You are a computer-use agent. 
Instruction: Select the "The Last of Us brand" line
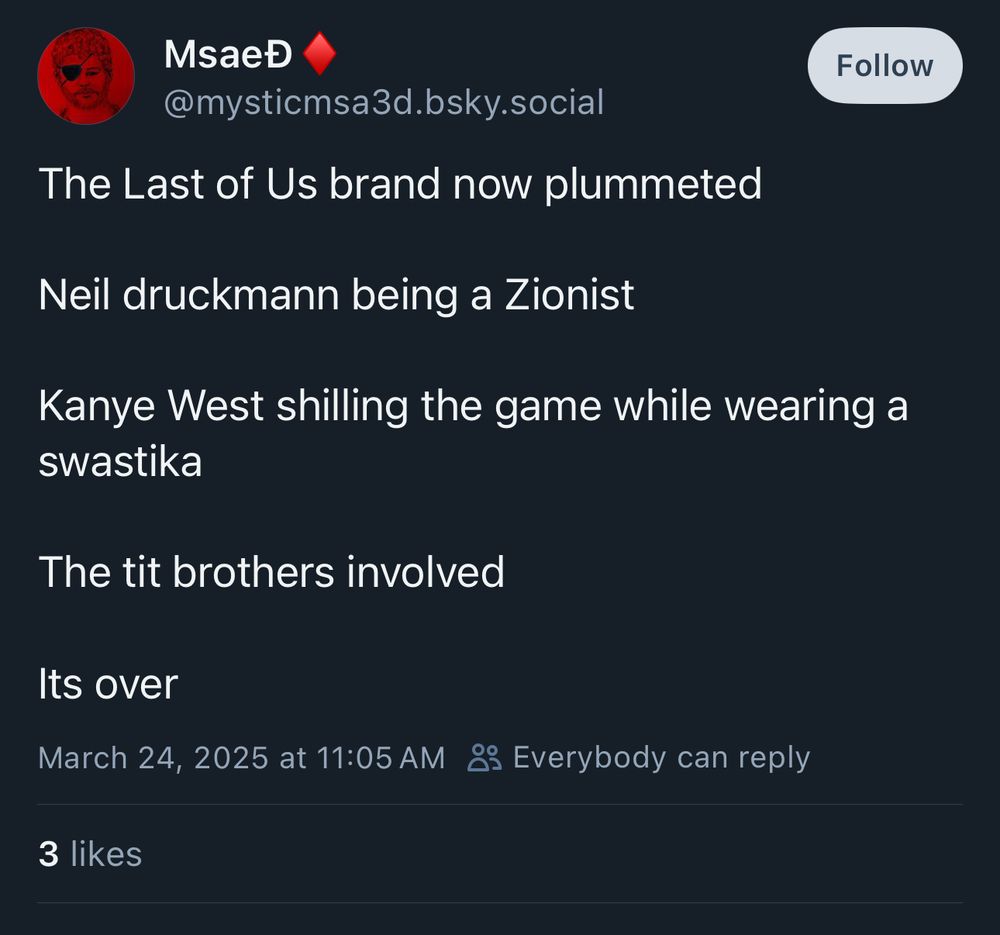click(x=400, y=184)
